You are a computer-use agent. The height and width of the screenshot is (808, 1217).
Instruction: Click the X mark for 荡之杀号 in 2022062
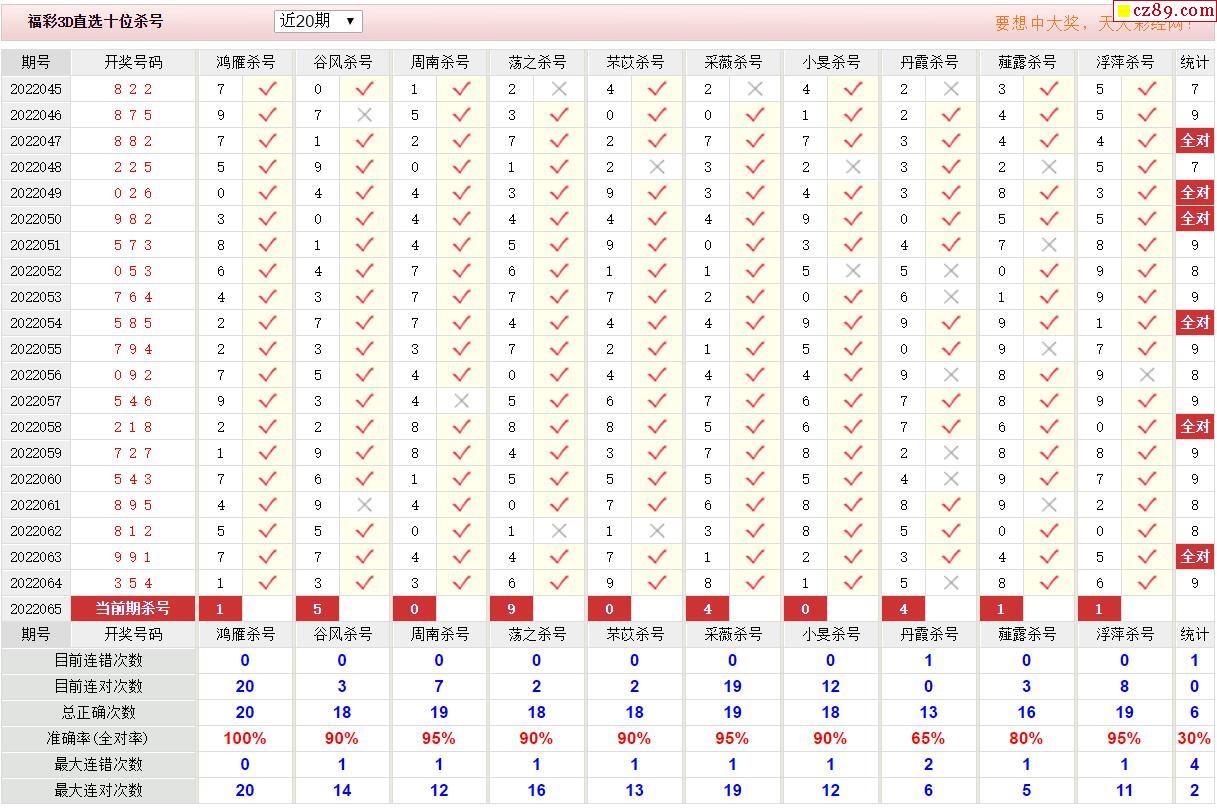coord(559,531)
